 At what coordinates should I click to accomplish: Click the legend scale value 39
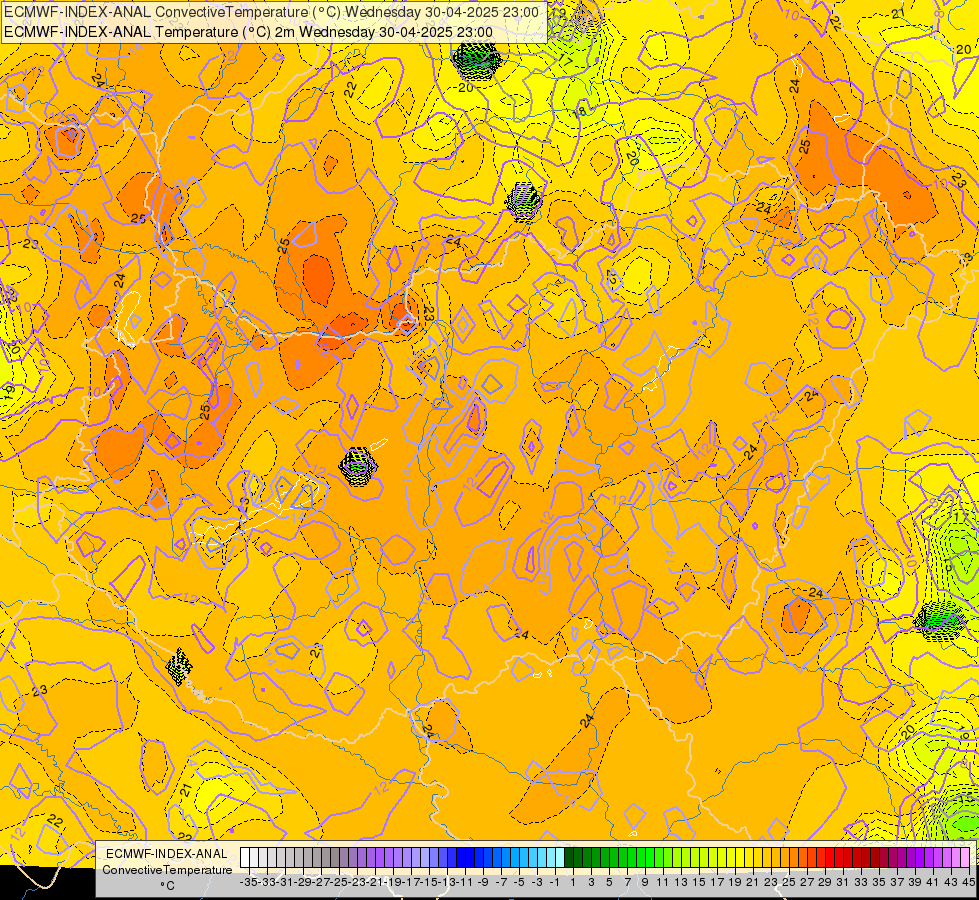915,883
